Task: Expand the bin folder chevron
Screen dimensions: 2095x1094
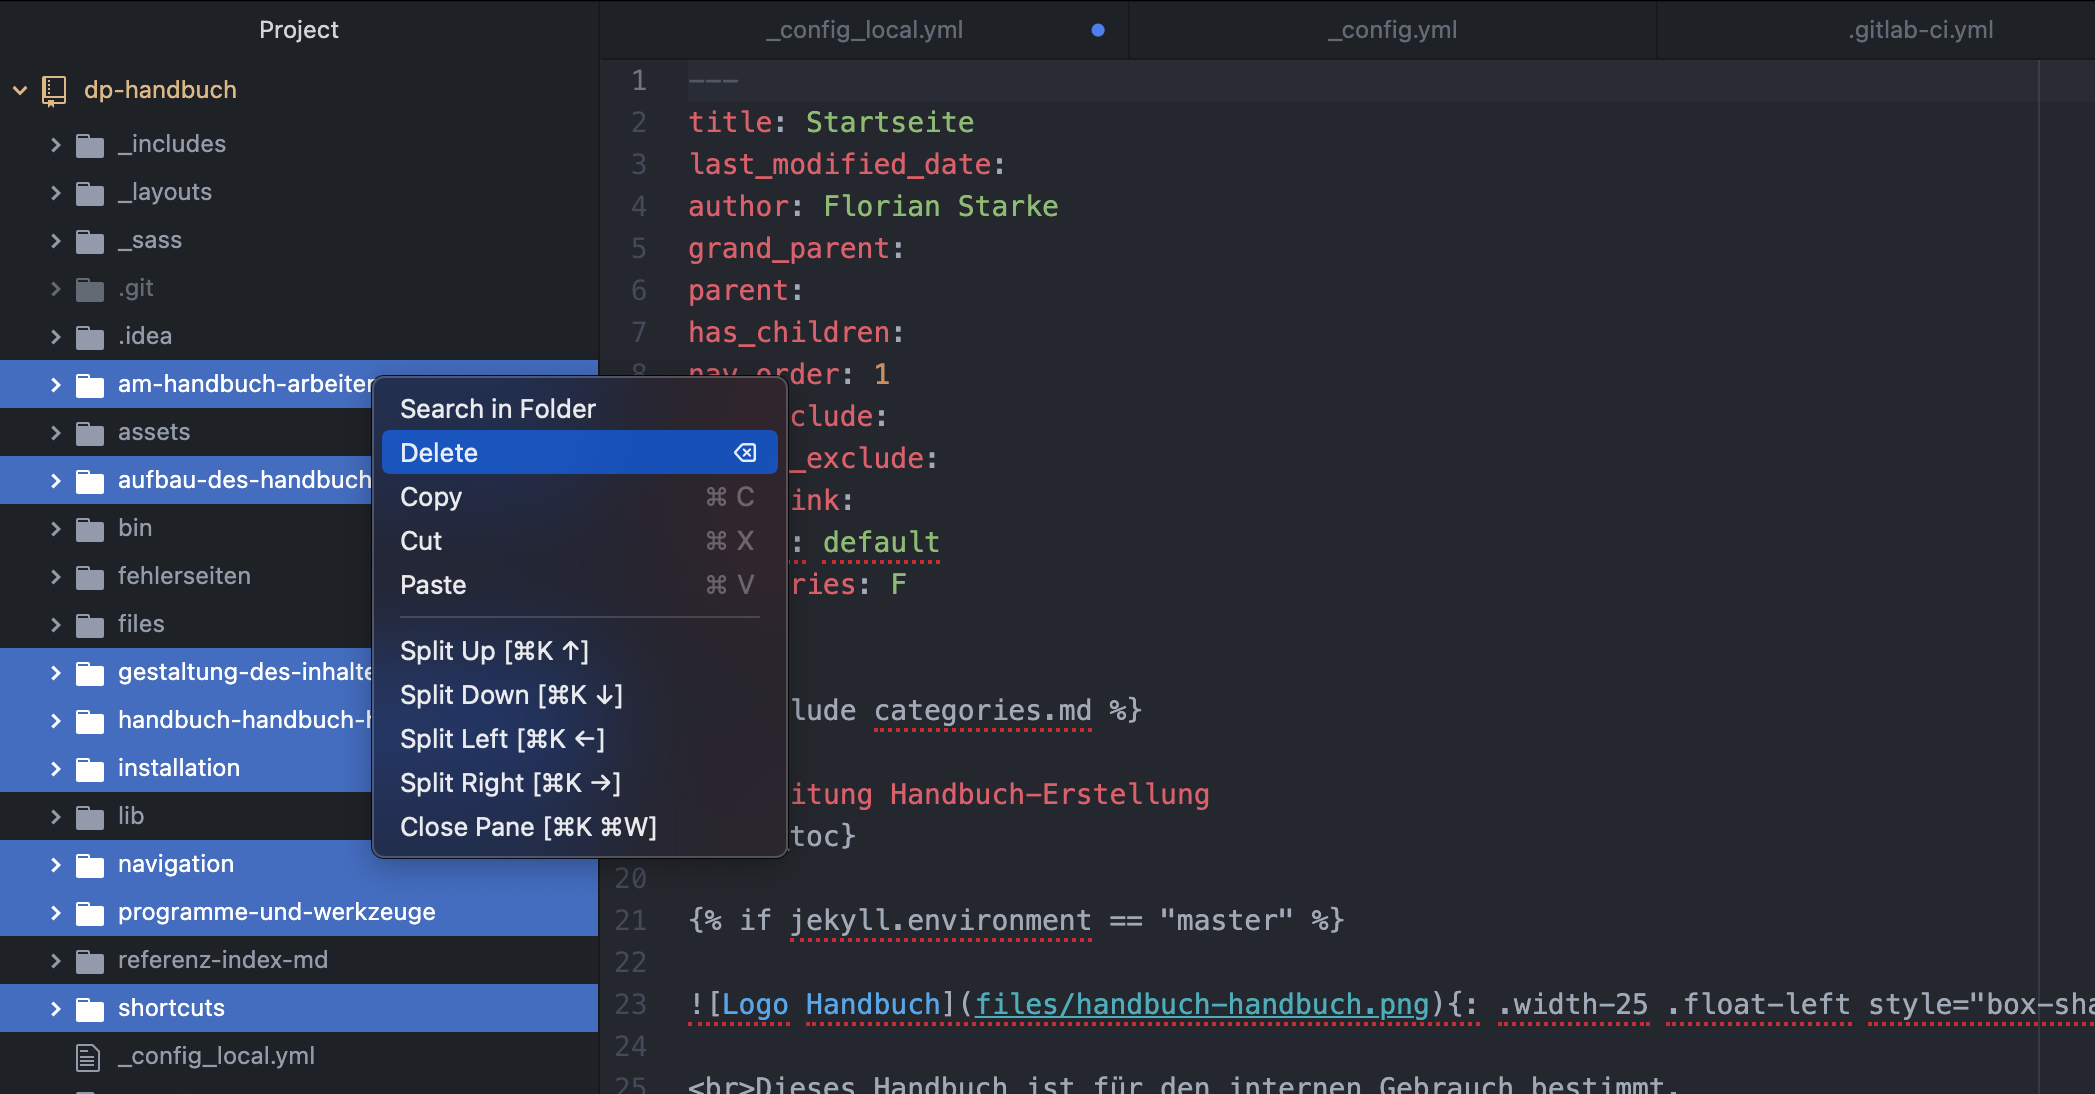Action: (x=56, y=529)
